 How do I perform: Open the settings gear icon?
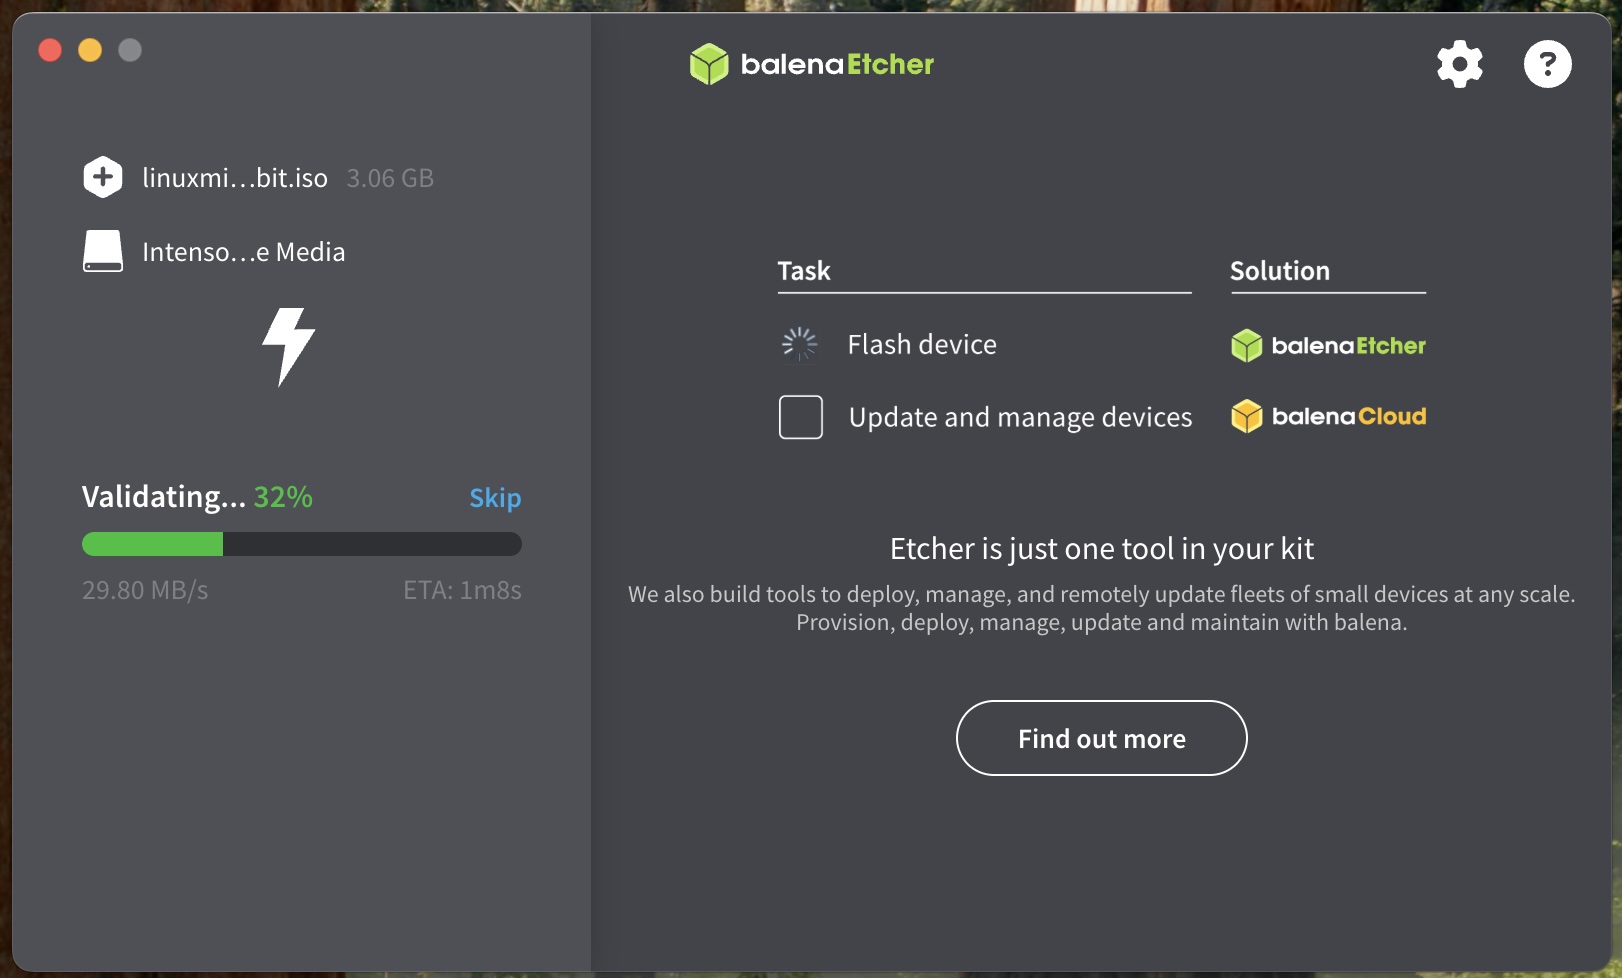(1460, 64)
